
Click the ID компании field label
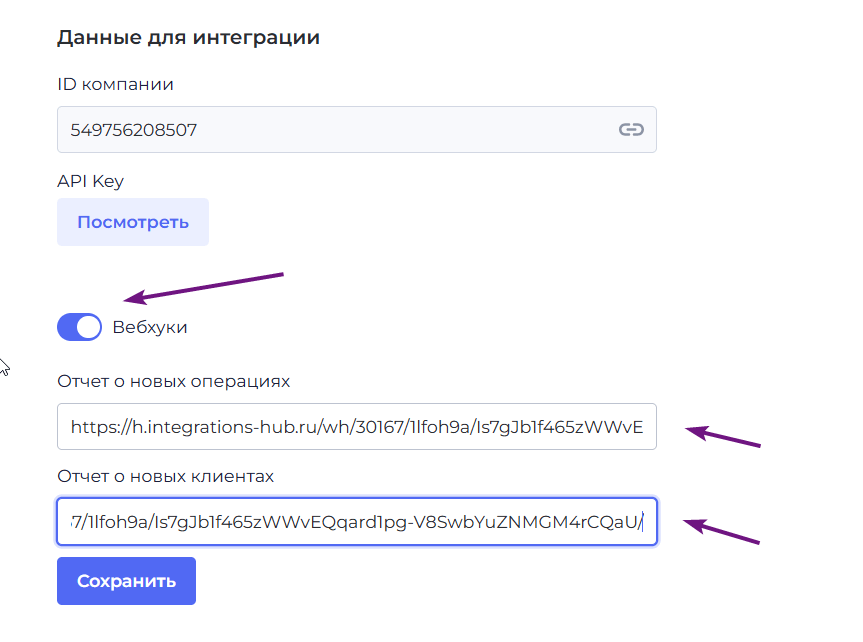(116, 84)
